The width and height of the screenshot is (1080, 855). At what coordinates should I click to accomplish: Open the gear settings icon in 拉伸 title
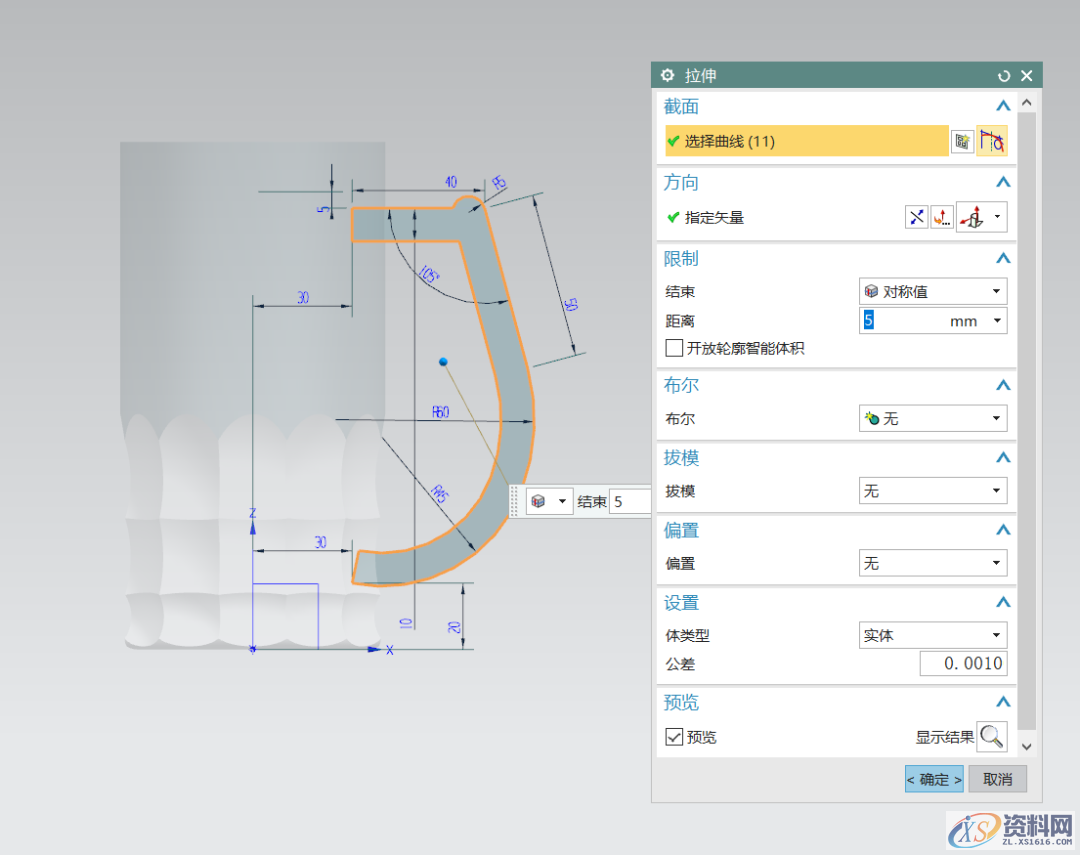668,76
